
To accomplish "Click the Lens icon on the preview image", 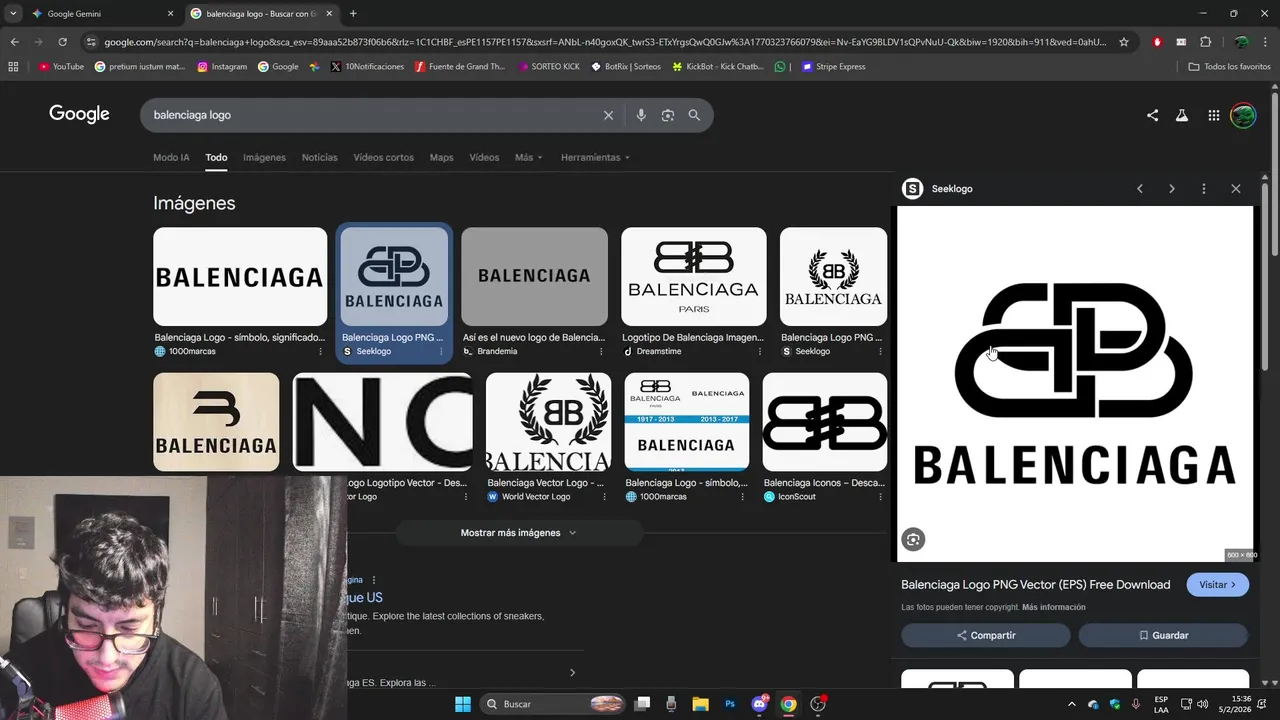I will pyautogui.click(x=913, y=540).
